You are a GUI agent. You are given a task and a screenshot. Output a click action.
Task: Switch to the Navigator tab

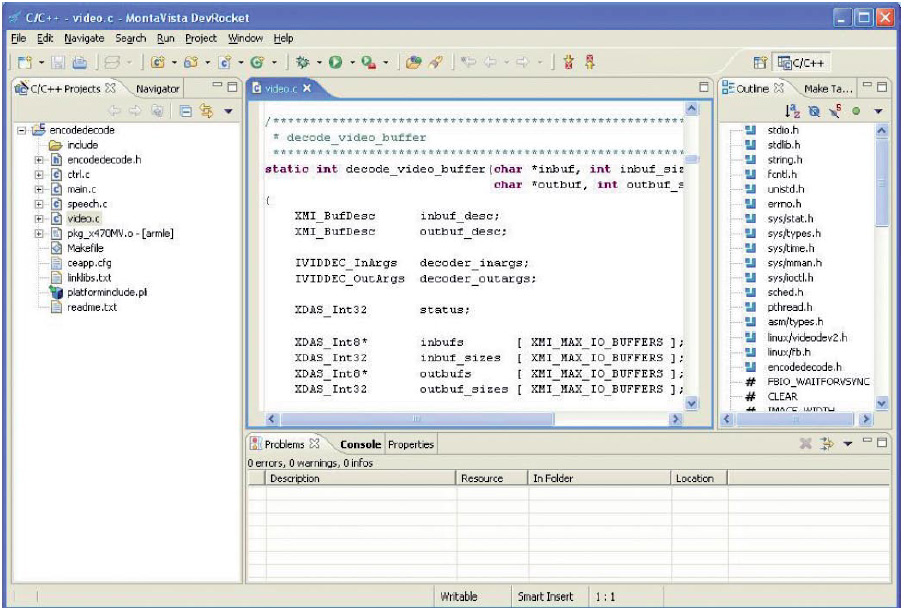pyautogui.click(x=157, y=89)
